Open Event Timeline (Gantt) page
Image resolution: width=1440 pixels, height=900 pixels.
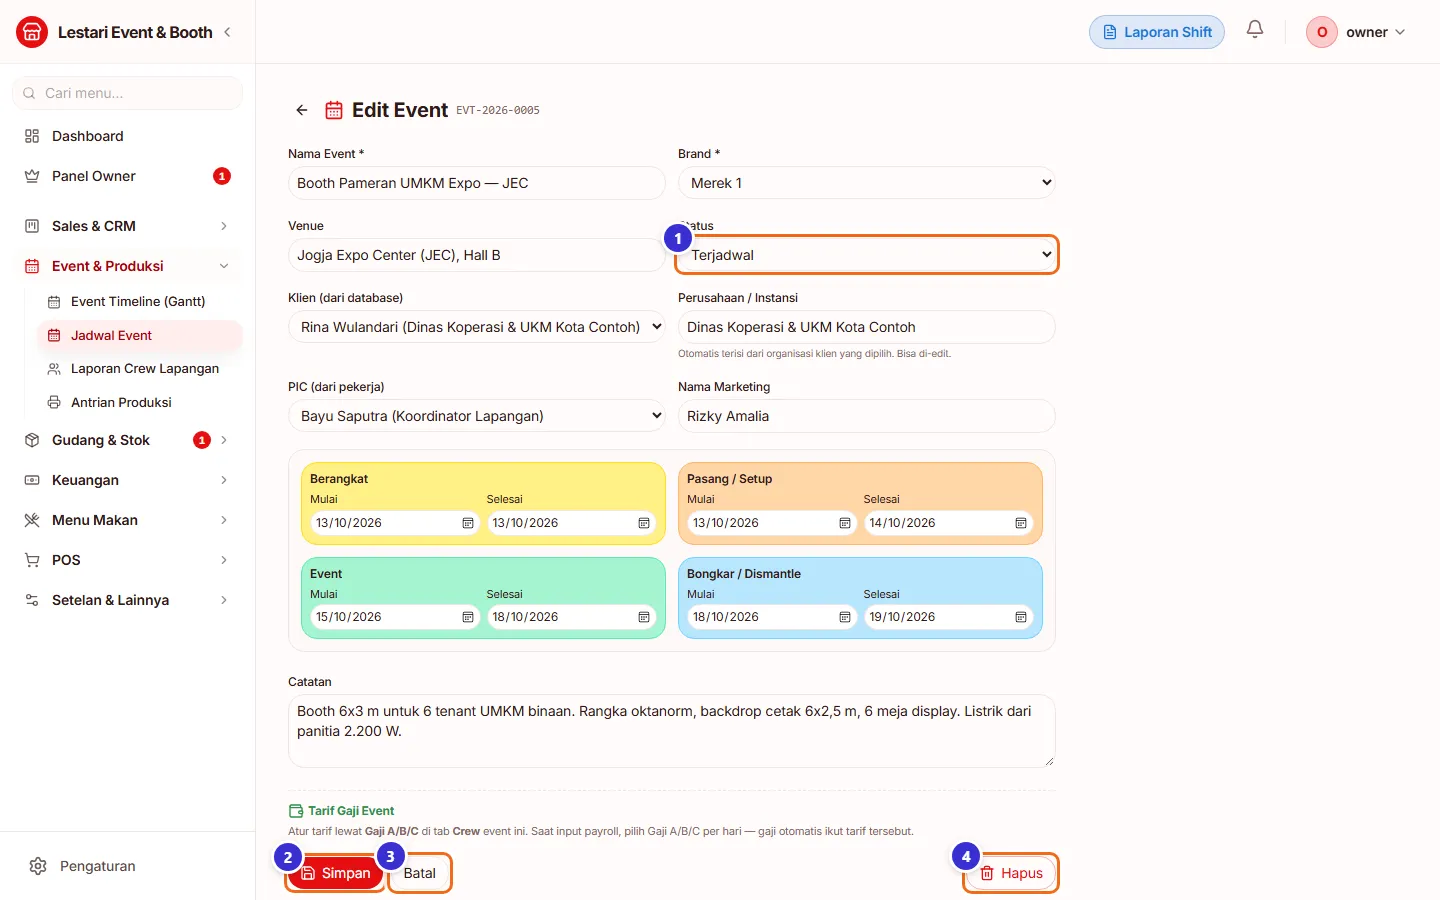(140, 301)
